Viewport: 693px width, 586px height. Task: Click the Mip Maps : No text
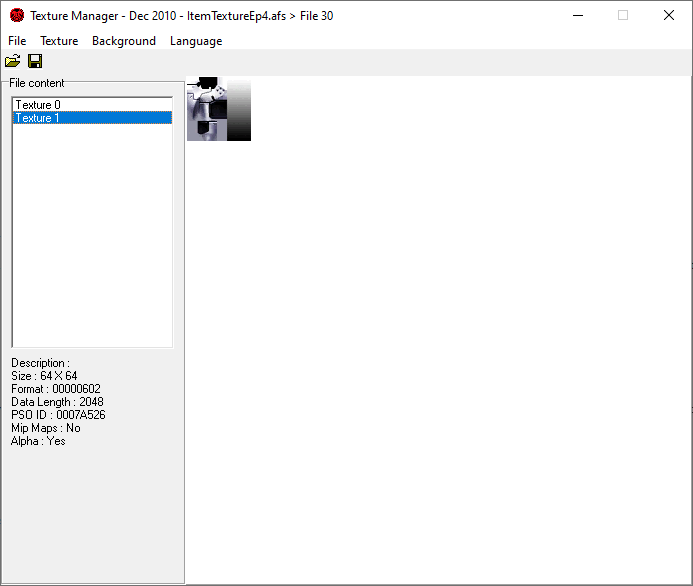click(x=46, y=428)
